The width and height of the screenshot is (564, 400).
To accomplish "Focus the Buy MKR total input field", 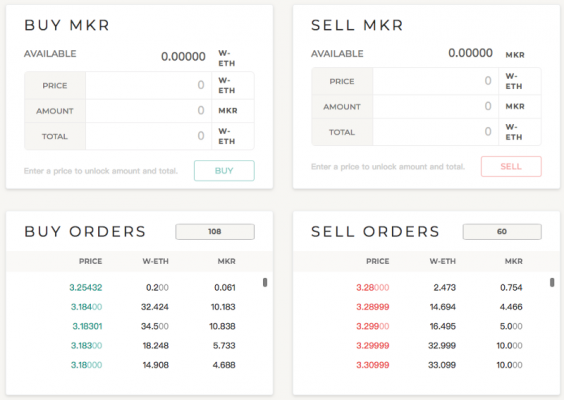I will pyautogui.click(x=148, y=136).
